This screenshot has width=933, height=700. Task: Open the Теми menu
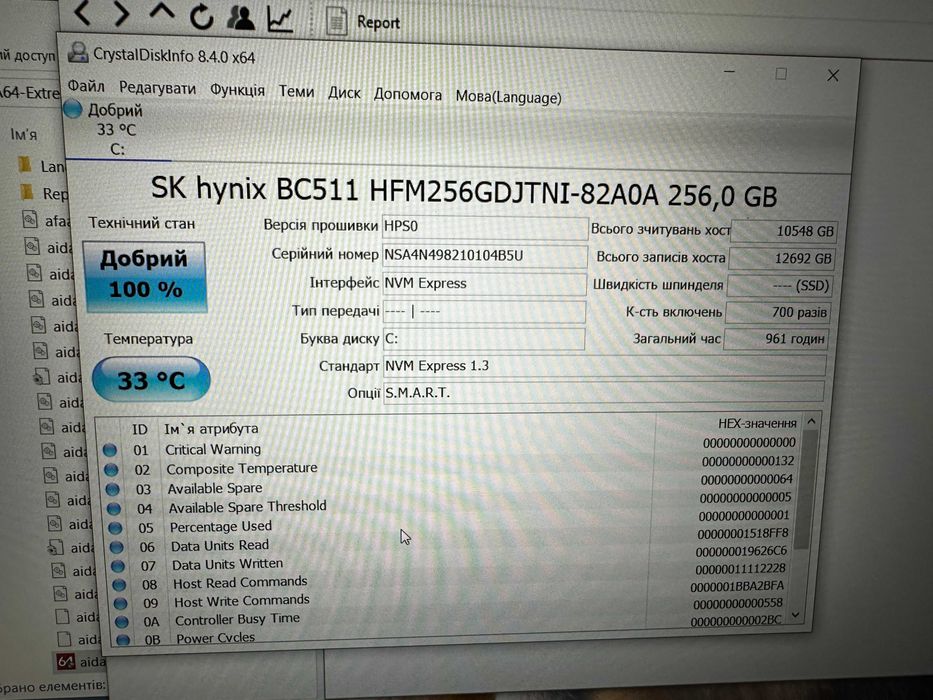pyautogui.click(x=296, y=92)
